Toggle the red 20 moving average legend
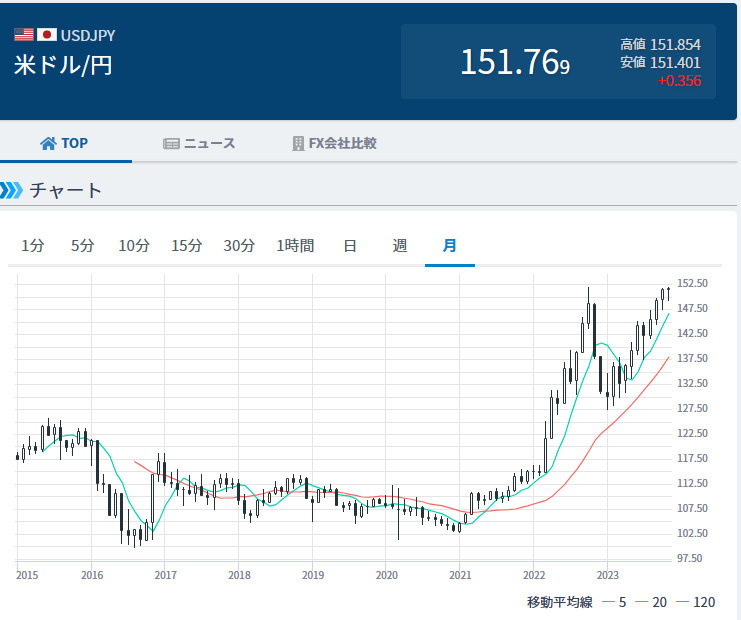Image resolution: width=741 pixels, height=620 pixels. click(651, 602)
